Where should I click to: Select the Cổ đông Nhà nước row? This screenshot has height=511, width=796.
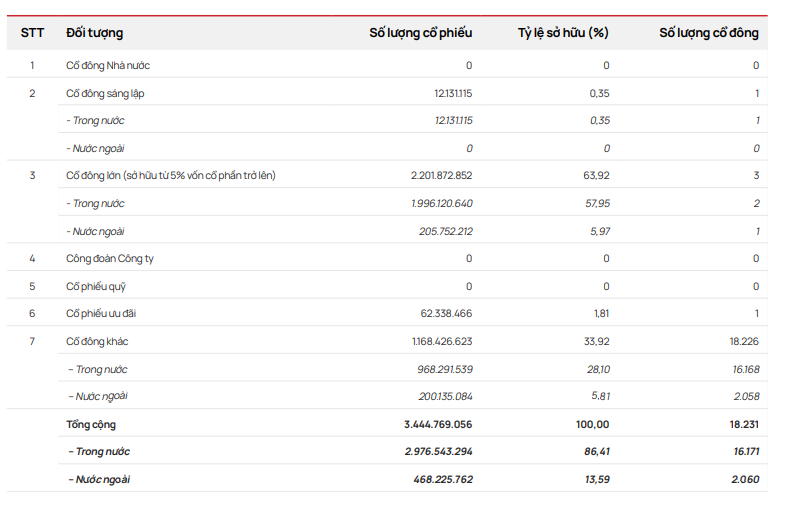[108, 66]
